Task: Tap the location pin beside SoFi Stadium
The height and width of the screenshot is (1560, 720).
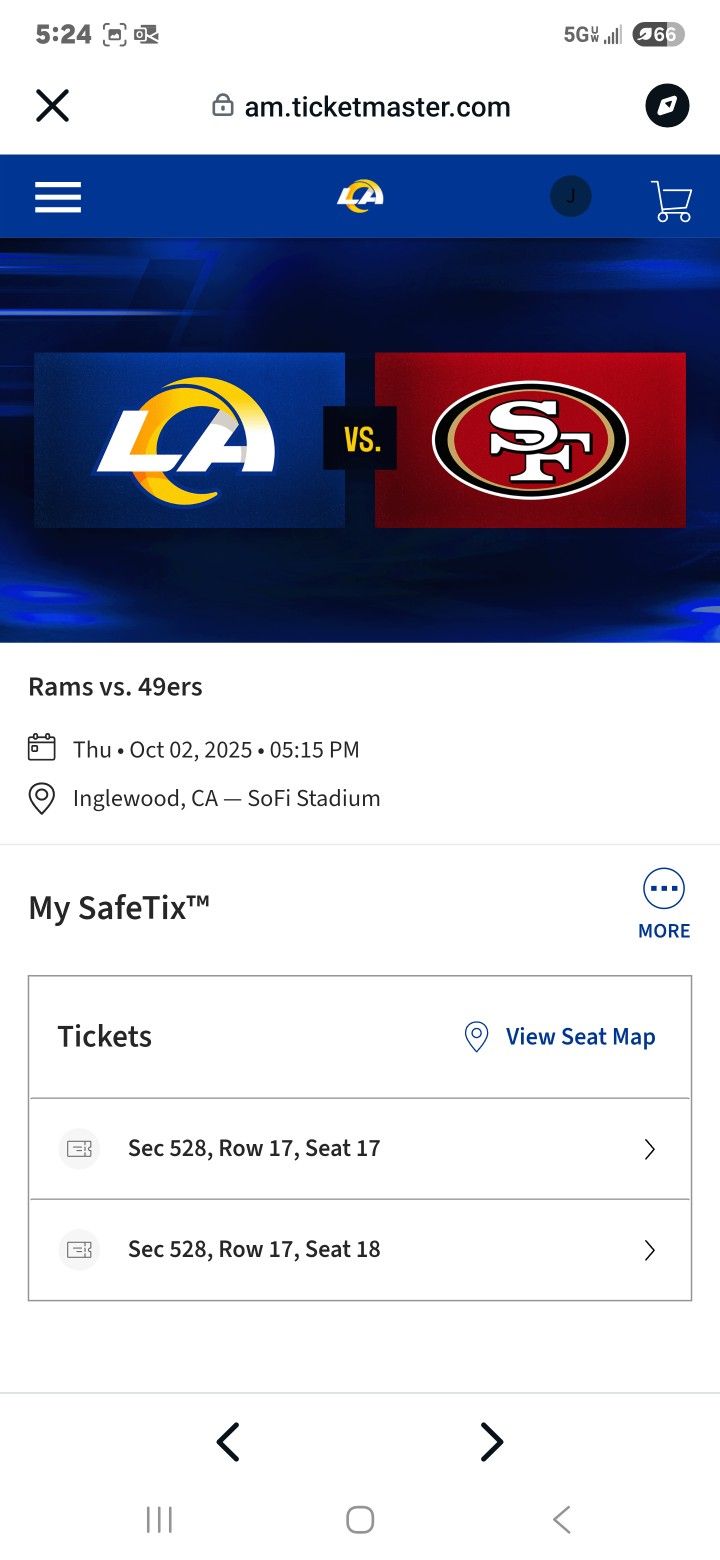Action: (x=41, y=799)
